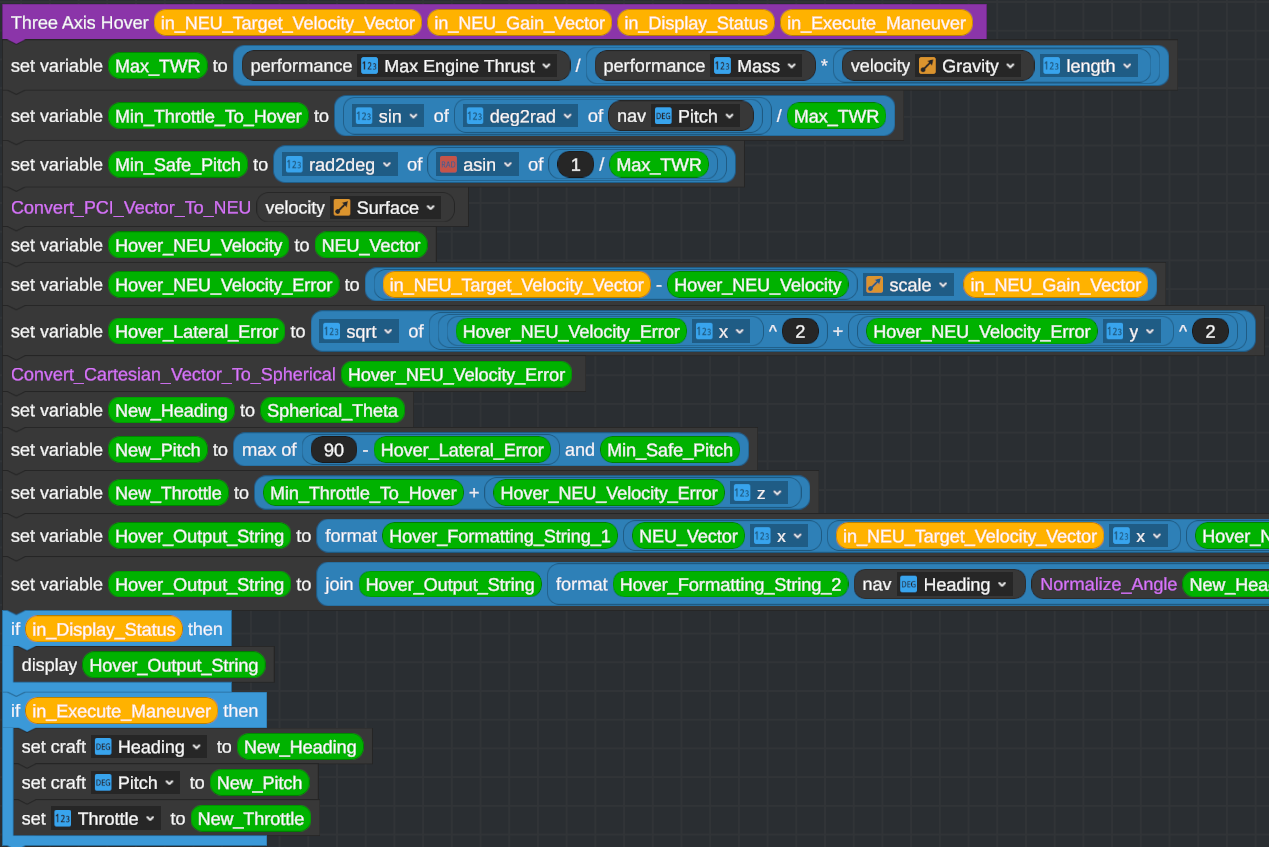Image resolution: width=1269 pixels, height=847 pixels.
Task: Click the DEG icon on set craft Heading
Action: point(103,747)
